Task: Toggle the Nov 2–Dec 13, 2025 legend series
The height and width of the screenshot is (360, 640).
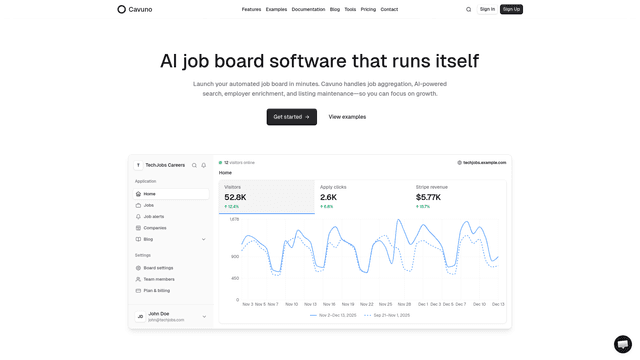Action: coord(333,315)
